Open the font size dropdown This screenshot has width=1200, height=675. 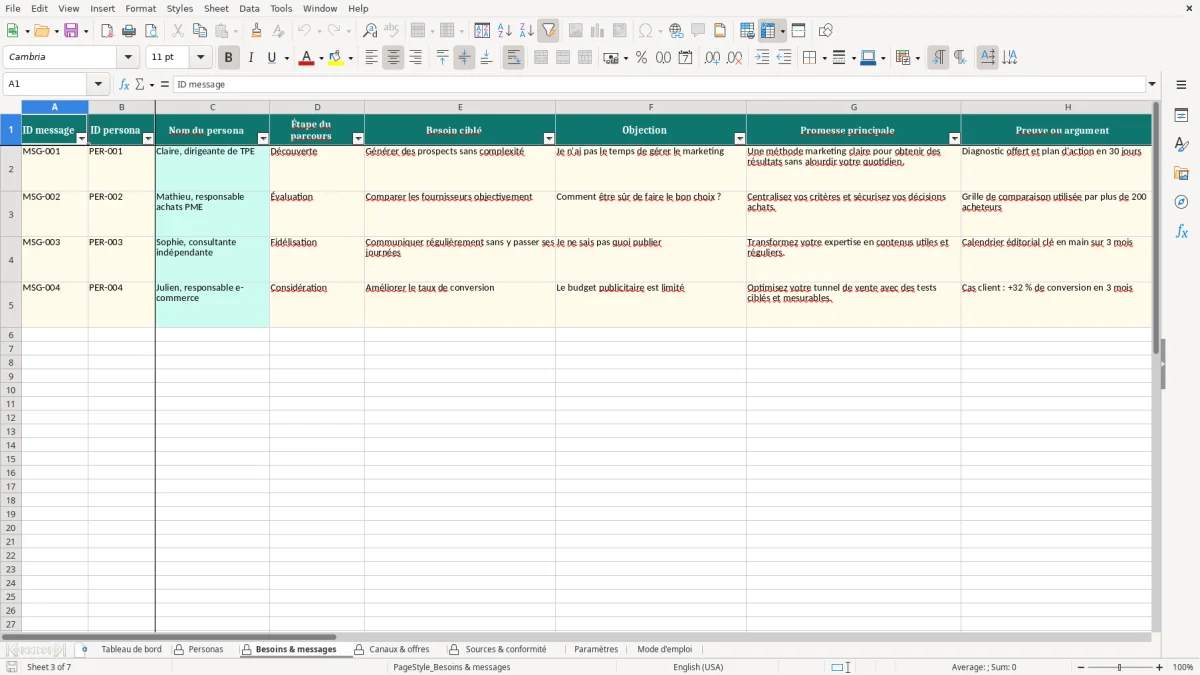(200, 58)
